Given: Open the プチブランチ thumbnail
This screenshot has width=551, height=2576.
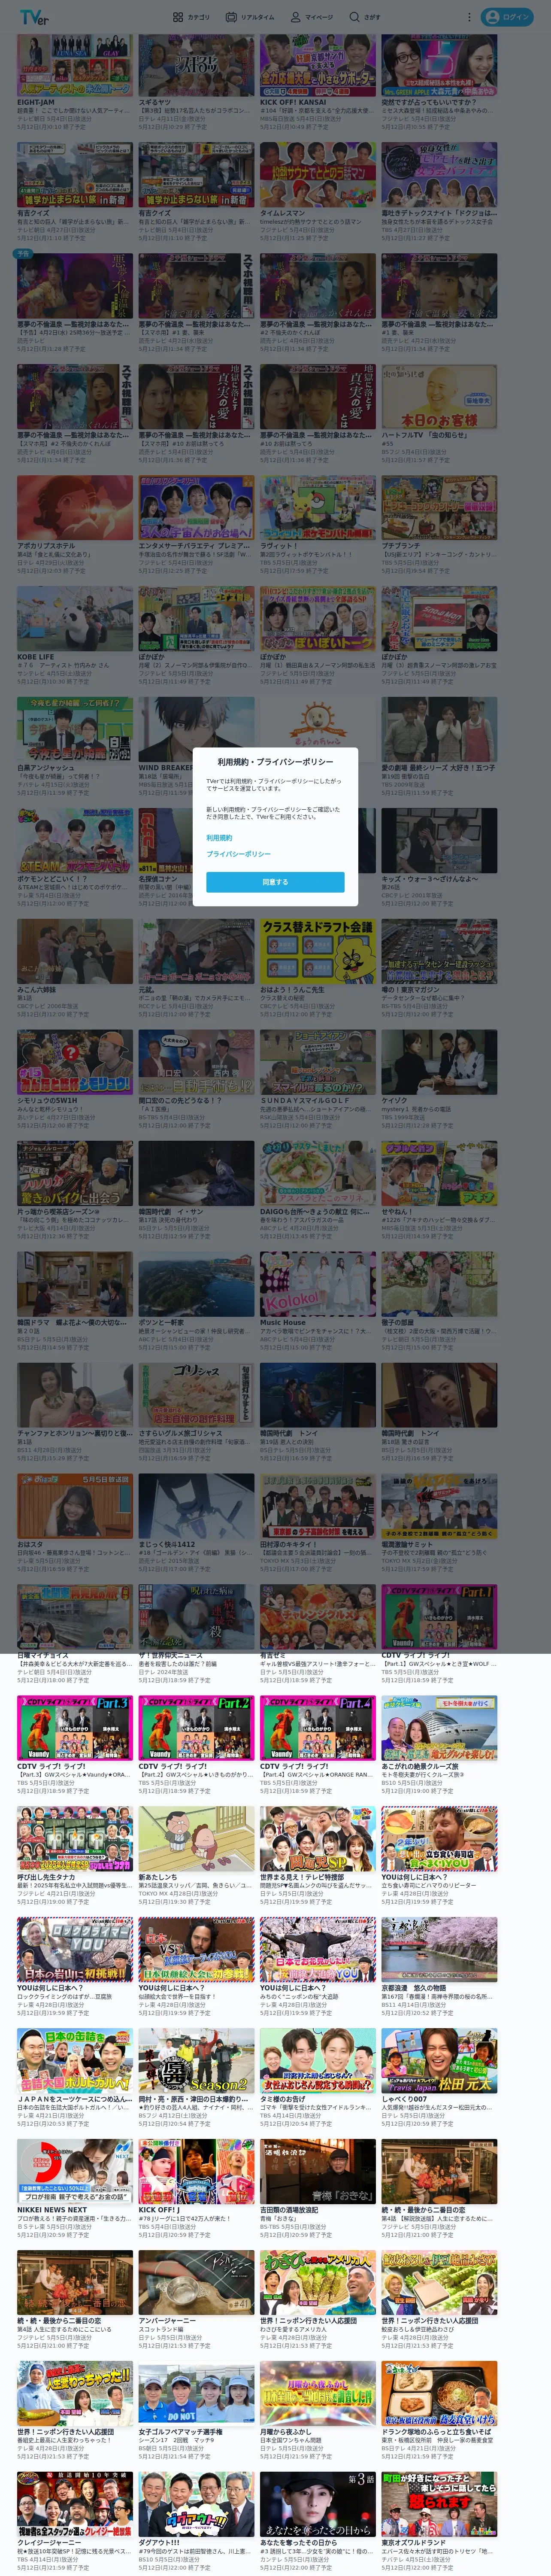Looking at the screenshot, I should (439, 508).
